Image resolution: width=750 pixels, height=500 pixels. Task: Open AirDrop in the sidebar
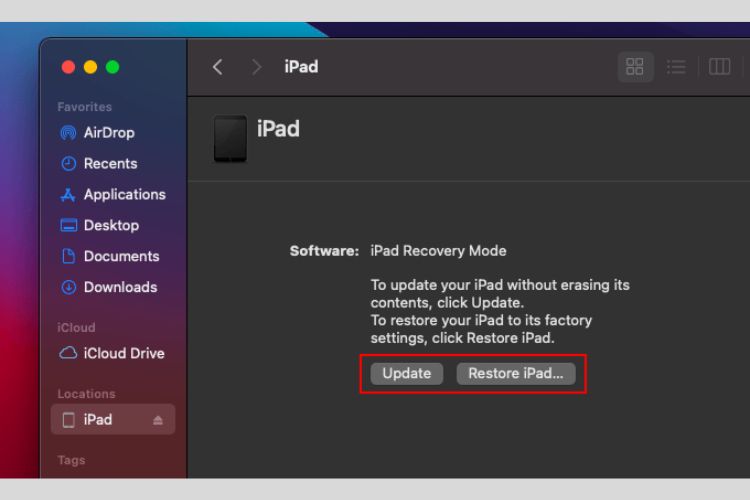pos(108,133)
